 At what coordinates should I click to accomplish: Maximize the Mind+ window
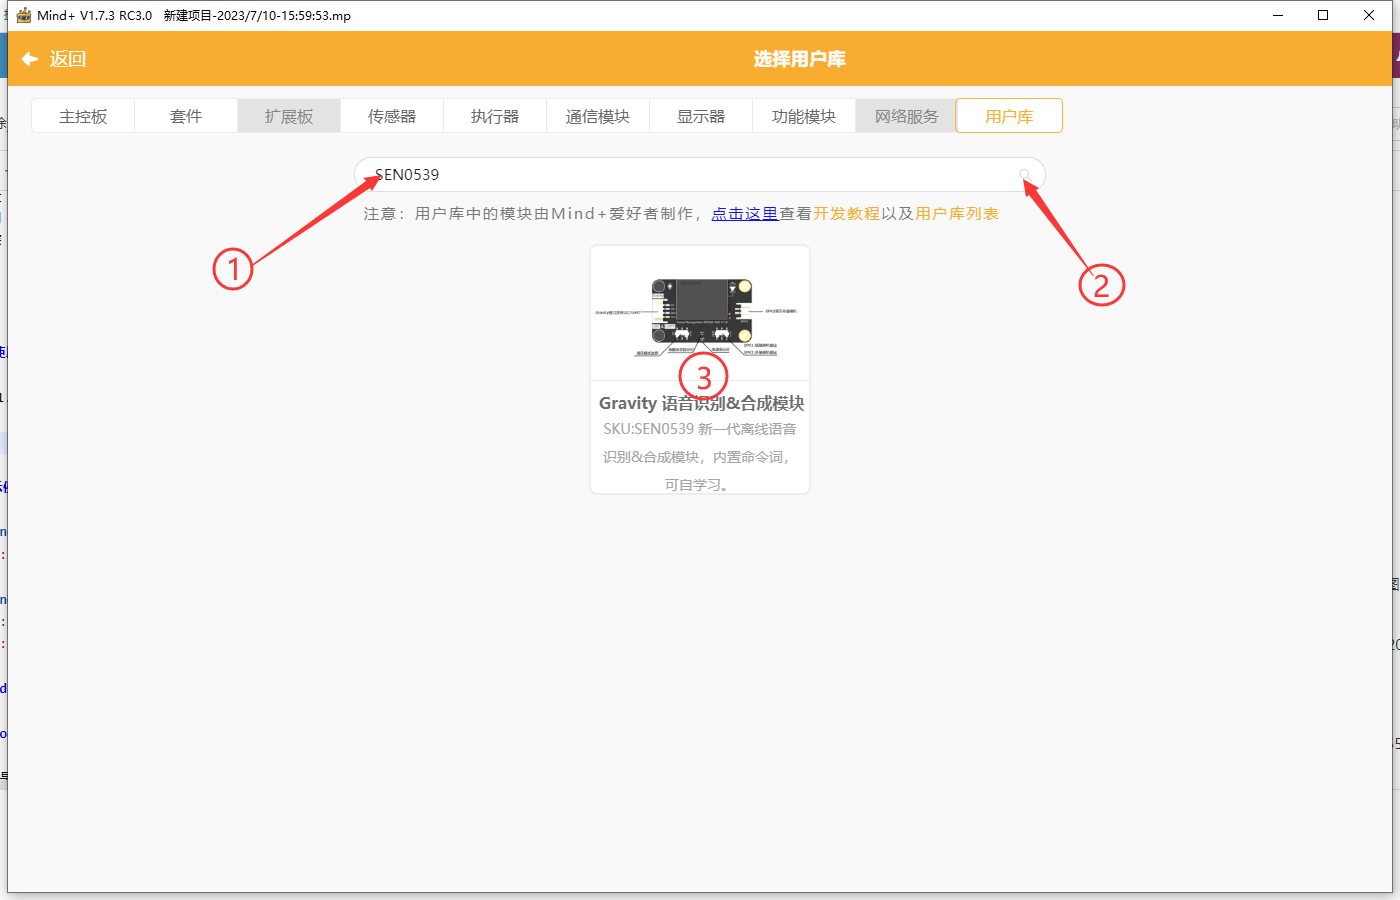coord(1323,15)
